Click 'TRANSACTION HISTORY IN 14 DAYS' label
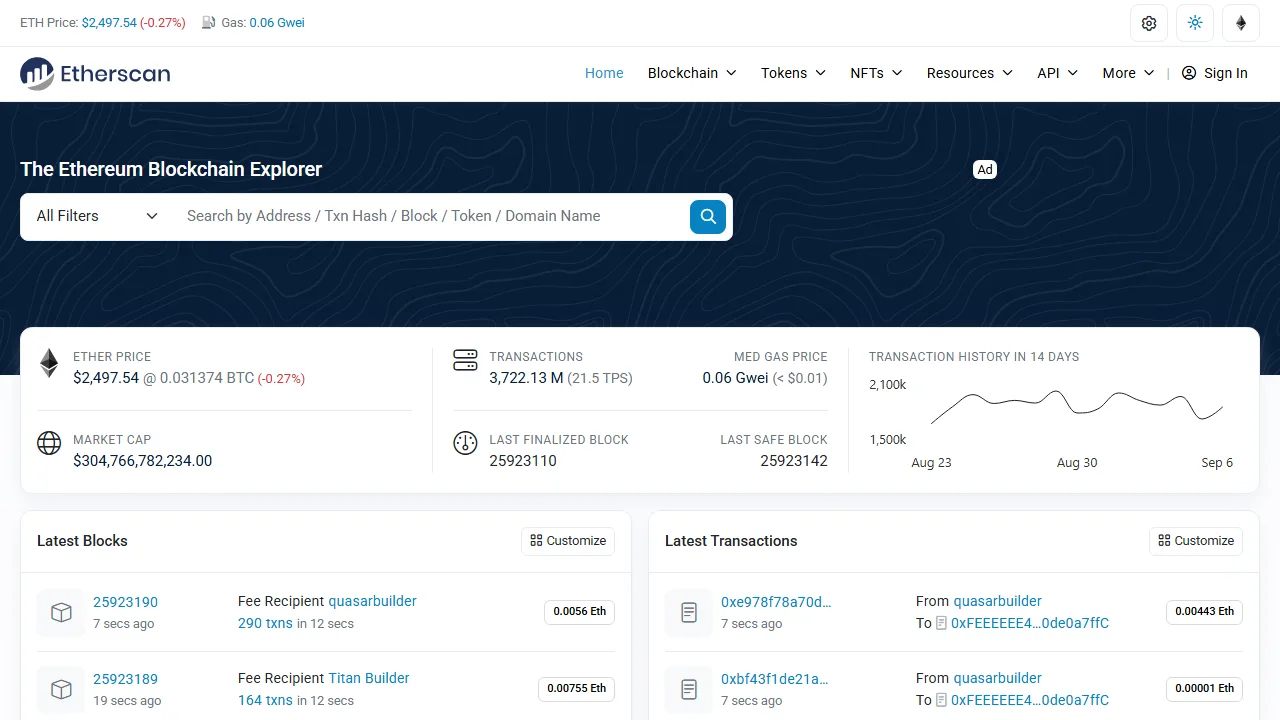Image resolution: width=1280 pixels, height=720 pixels. tap(974, 357)
